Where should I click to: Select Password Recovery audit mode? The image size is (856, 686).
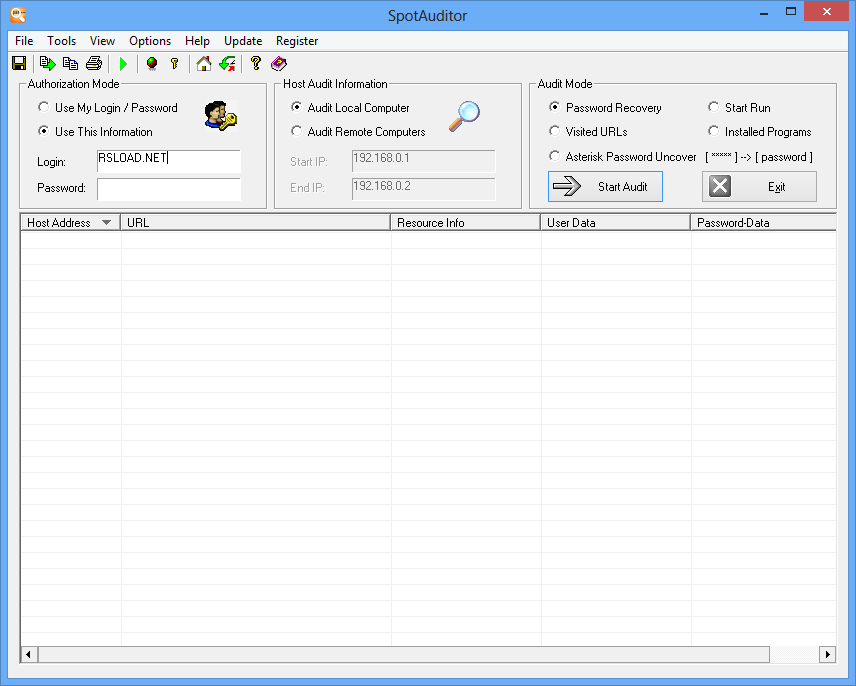[x=605, y=108]
